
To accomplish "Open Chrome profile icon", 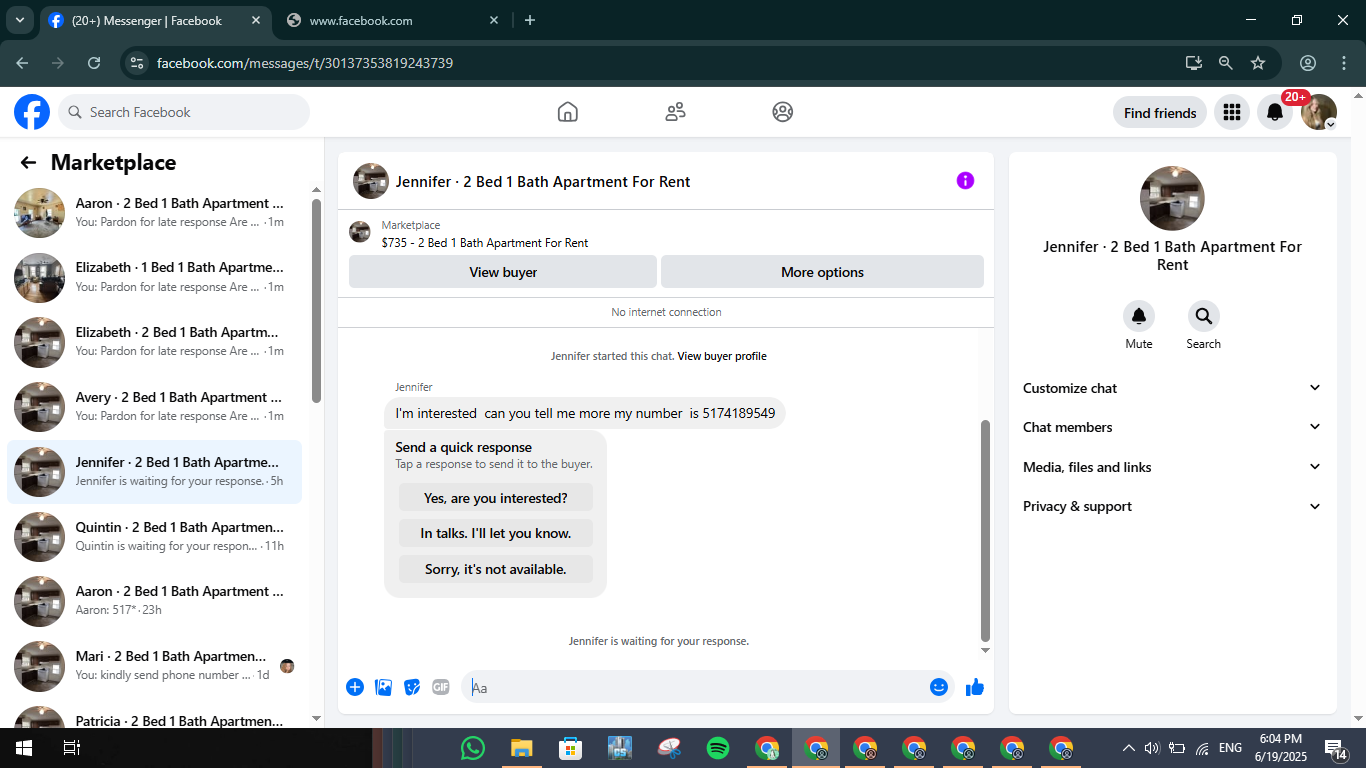I will 1308,63.
